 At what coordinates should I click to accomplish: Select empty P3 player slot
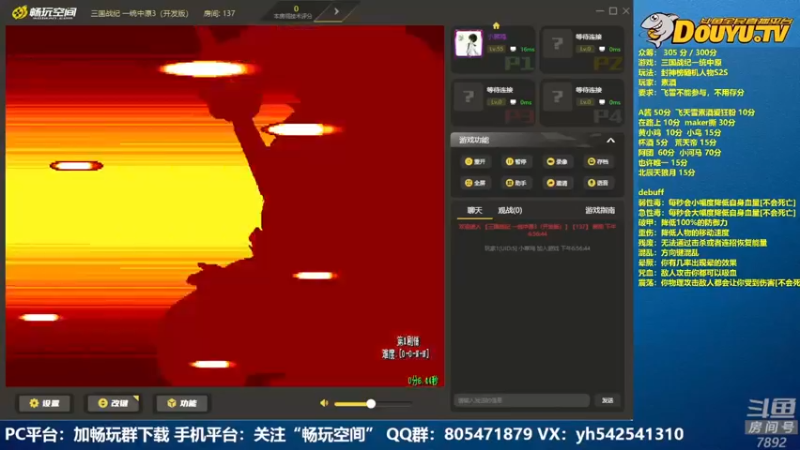click(493, 103)
